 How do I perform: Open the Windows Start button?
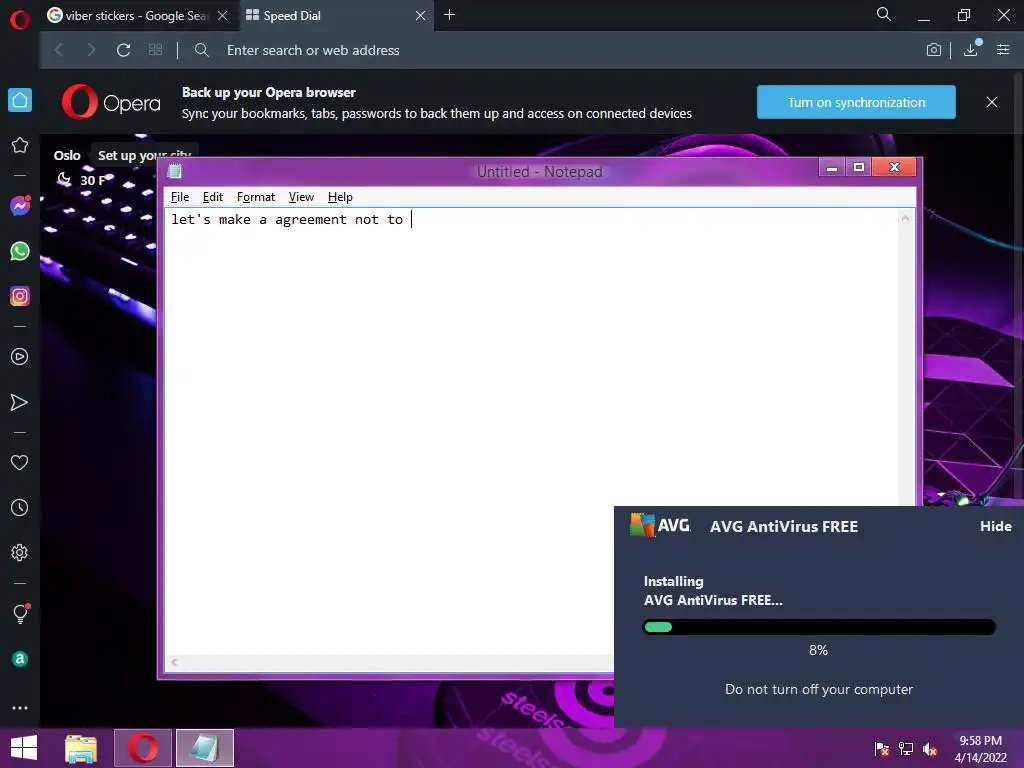(x=24, y=748)
